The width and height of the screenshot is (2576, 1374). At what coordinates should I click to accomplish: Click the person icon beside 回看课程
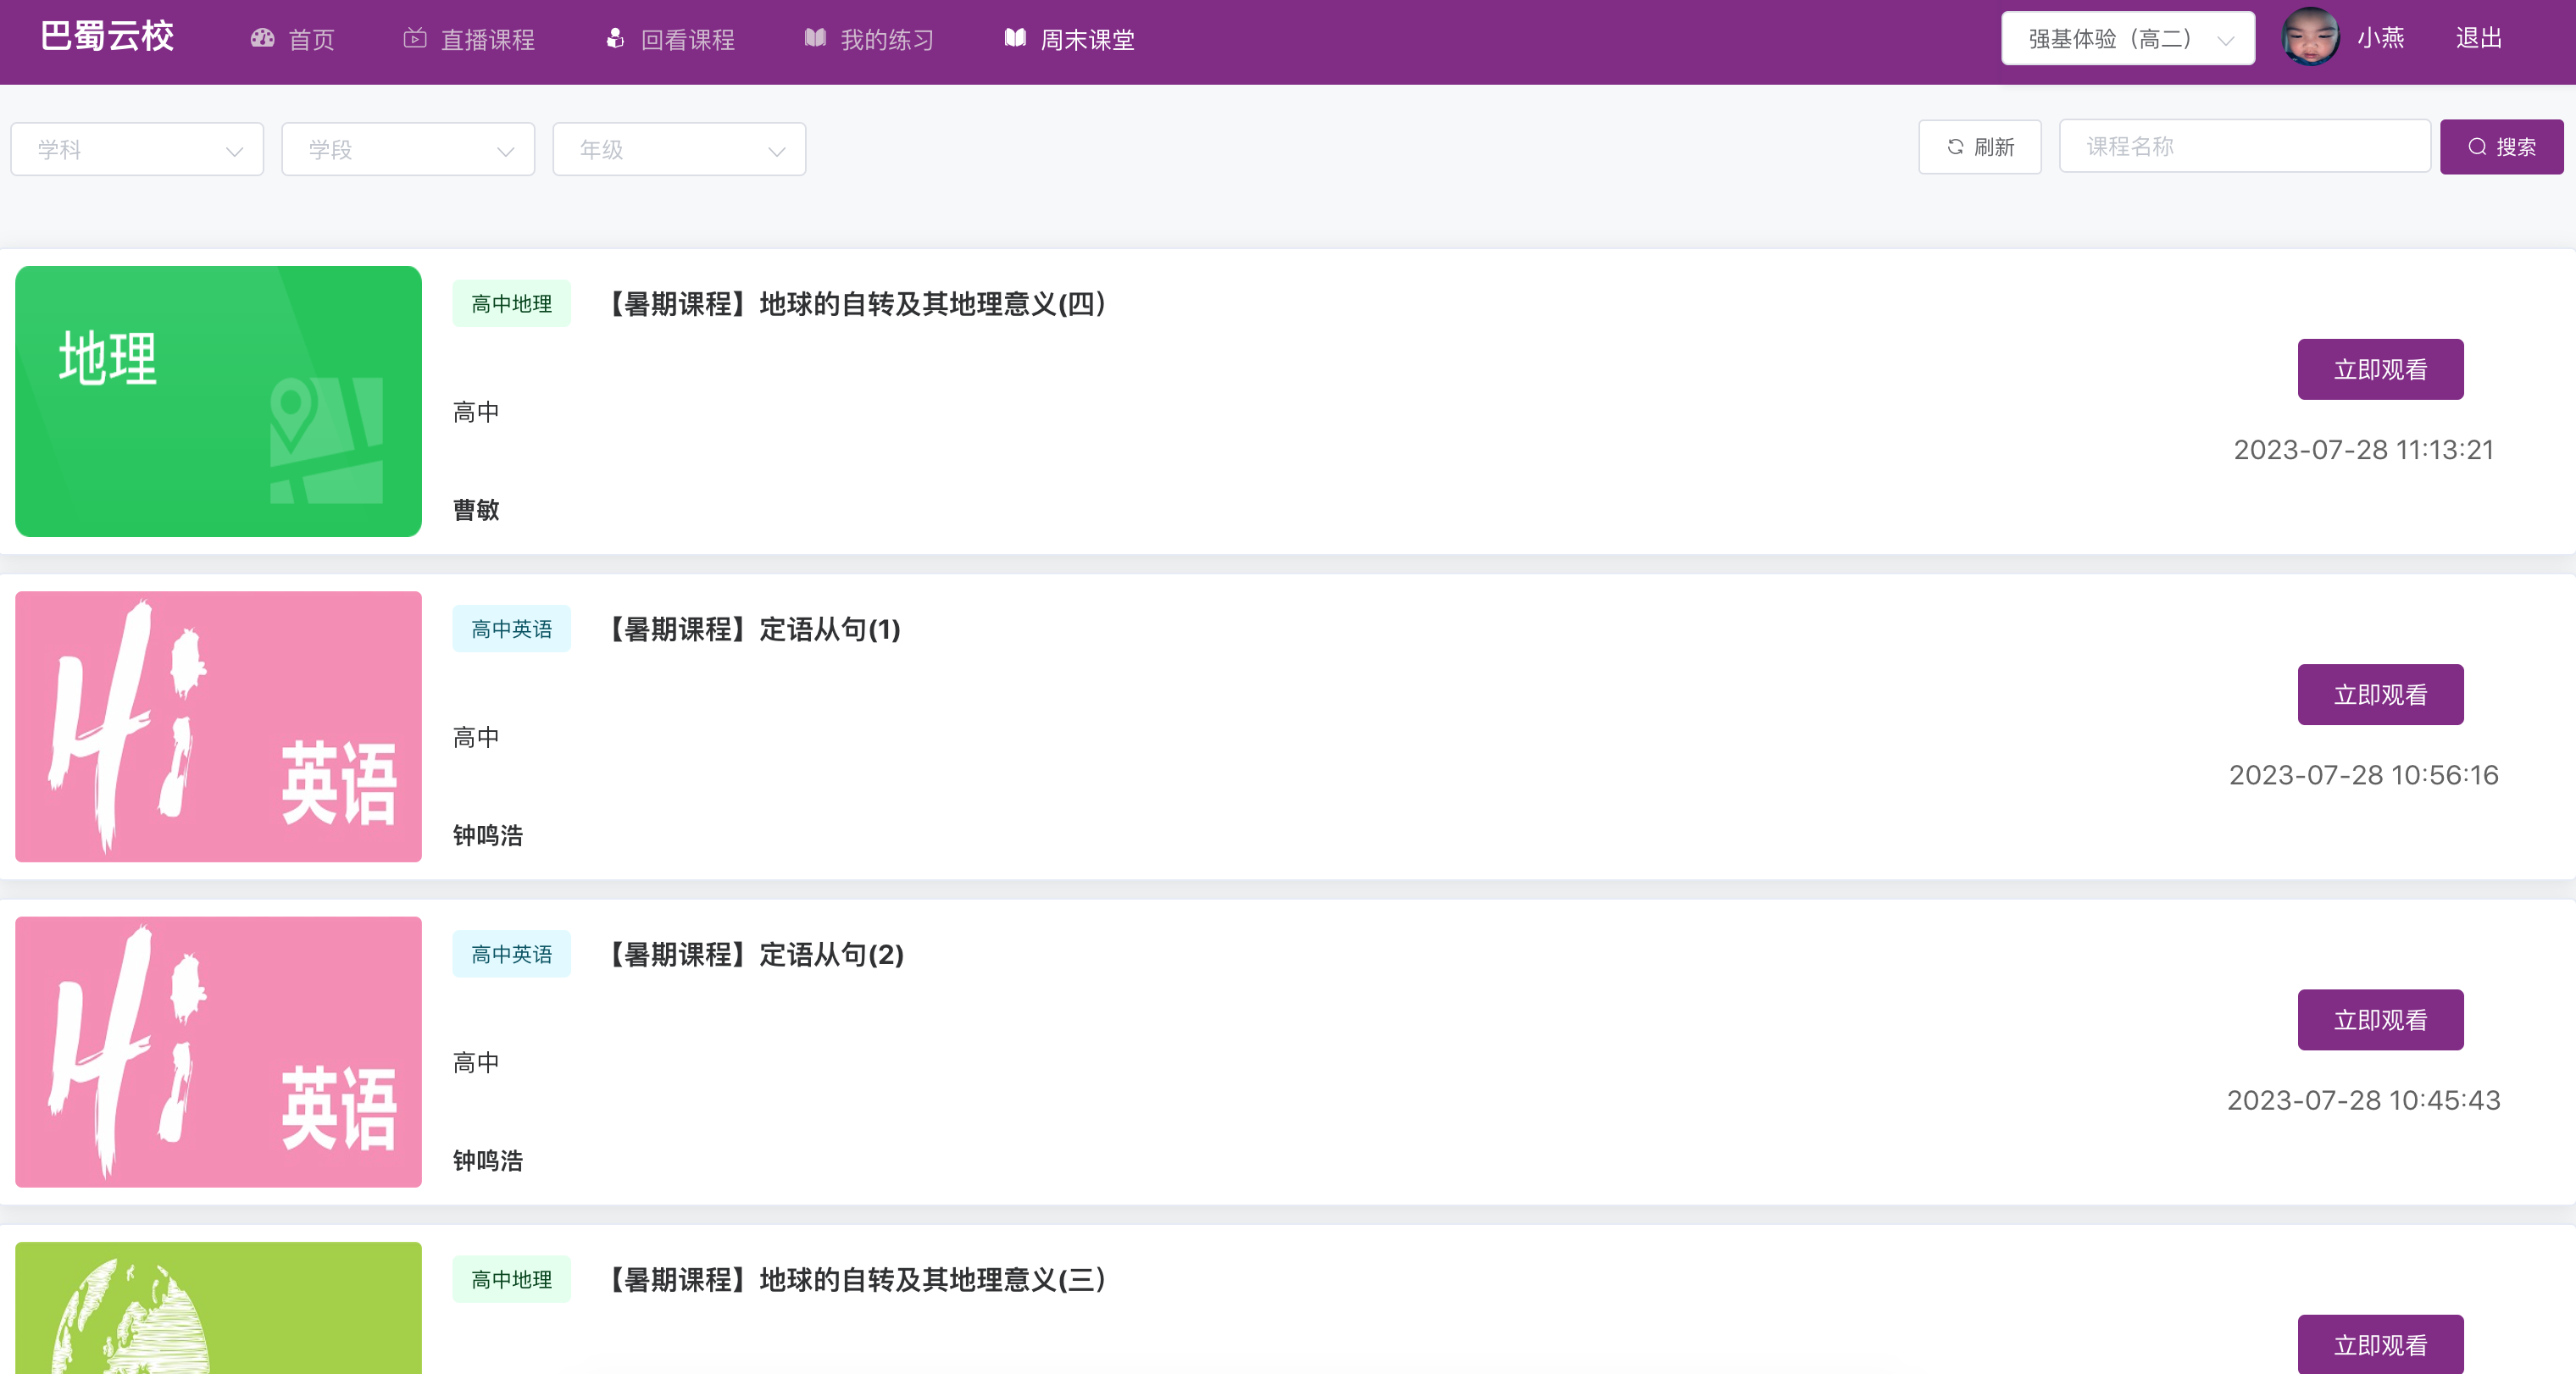(615, 38)
